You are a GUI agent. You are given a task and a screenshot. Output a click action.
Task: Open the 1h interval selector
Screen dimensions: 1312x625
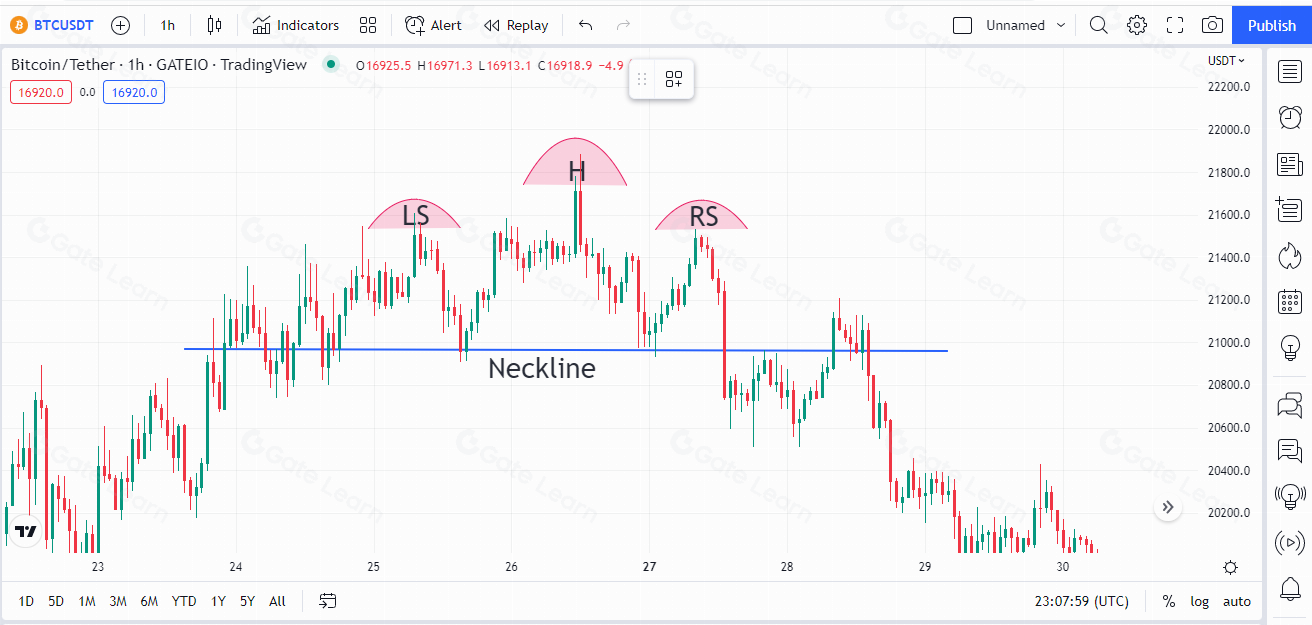click(167, 25)
